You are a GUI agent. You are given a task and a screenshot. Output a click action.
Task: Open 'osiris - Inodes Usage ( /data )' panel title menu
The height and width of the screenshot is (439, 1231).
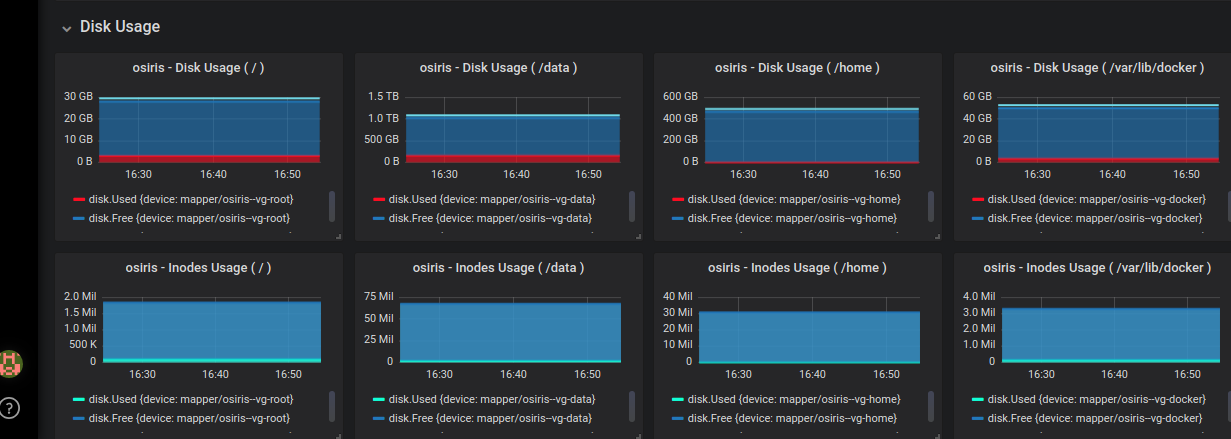[498, 268]
